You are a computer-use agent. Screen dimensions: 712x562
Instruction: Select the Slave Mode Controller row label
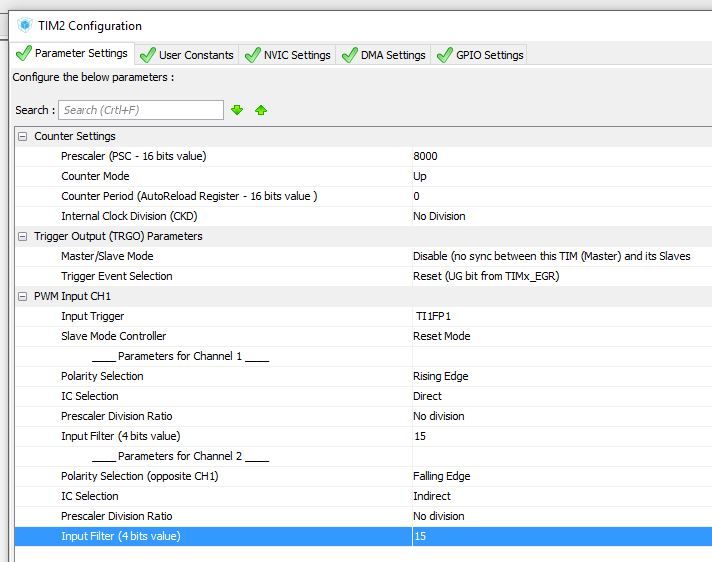click(114, 336)
